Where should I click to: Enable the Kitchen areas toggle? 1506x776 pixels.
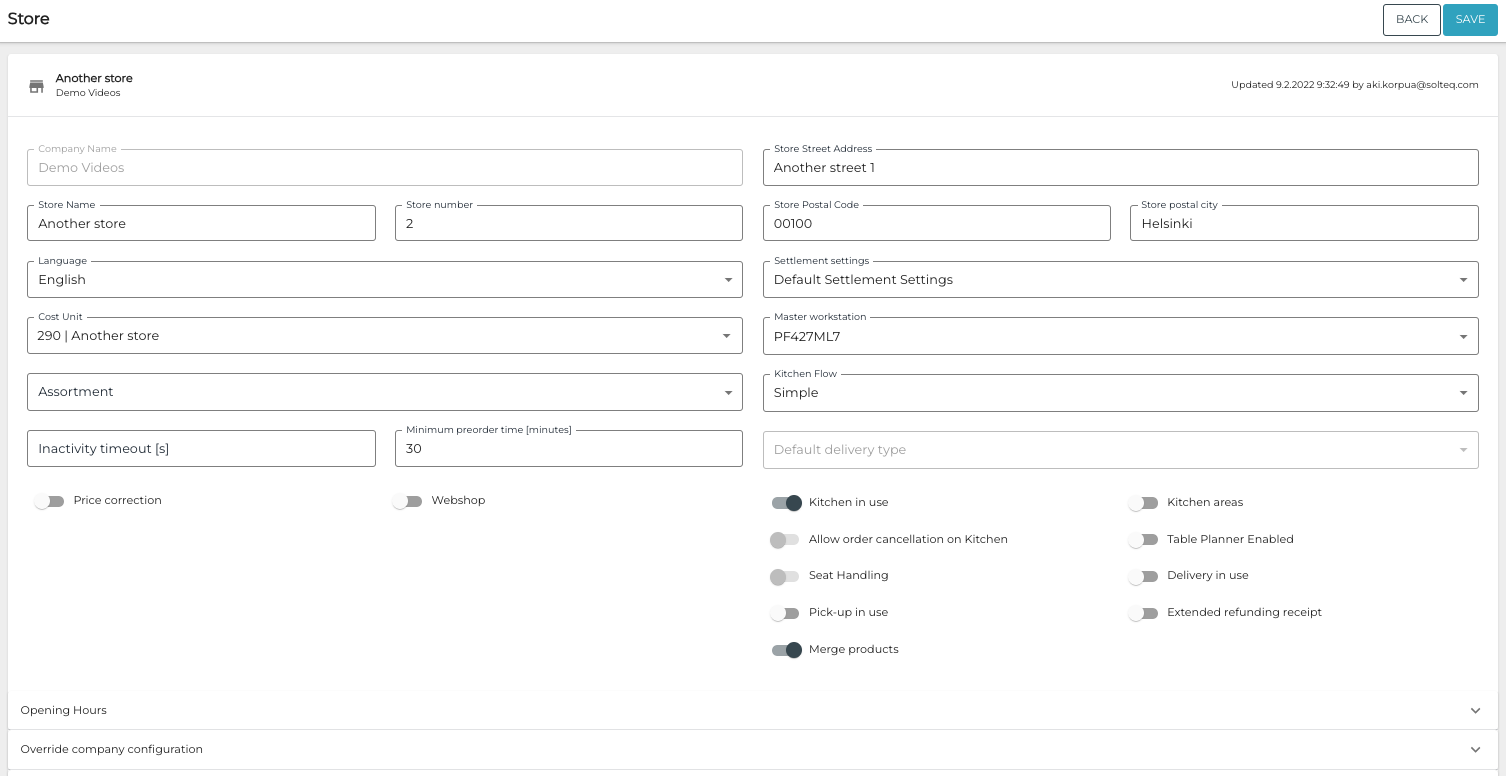pyautogui.click(x=1144, y=503)
